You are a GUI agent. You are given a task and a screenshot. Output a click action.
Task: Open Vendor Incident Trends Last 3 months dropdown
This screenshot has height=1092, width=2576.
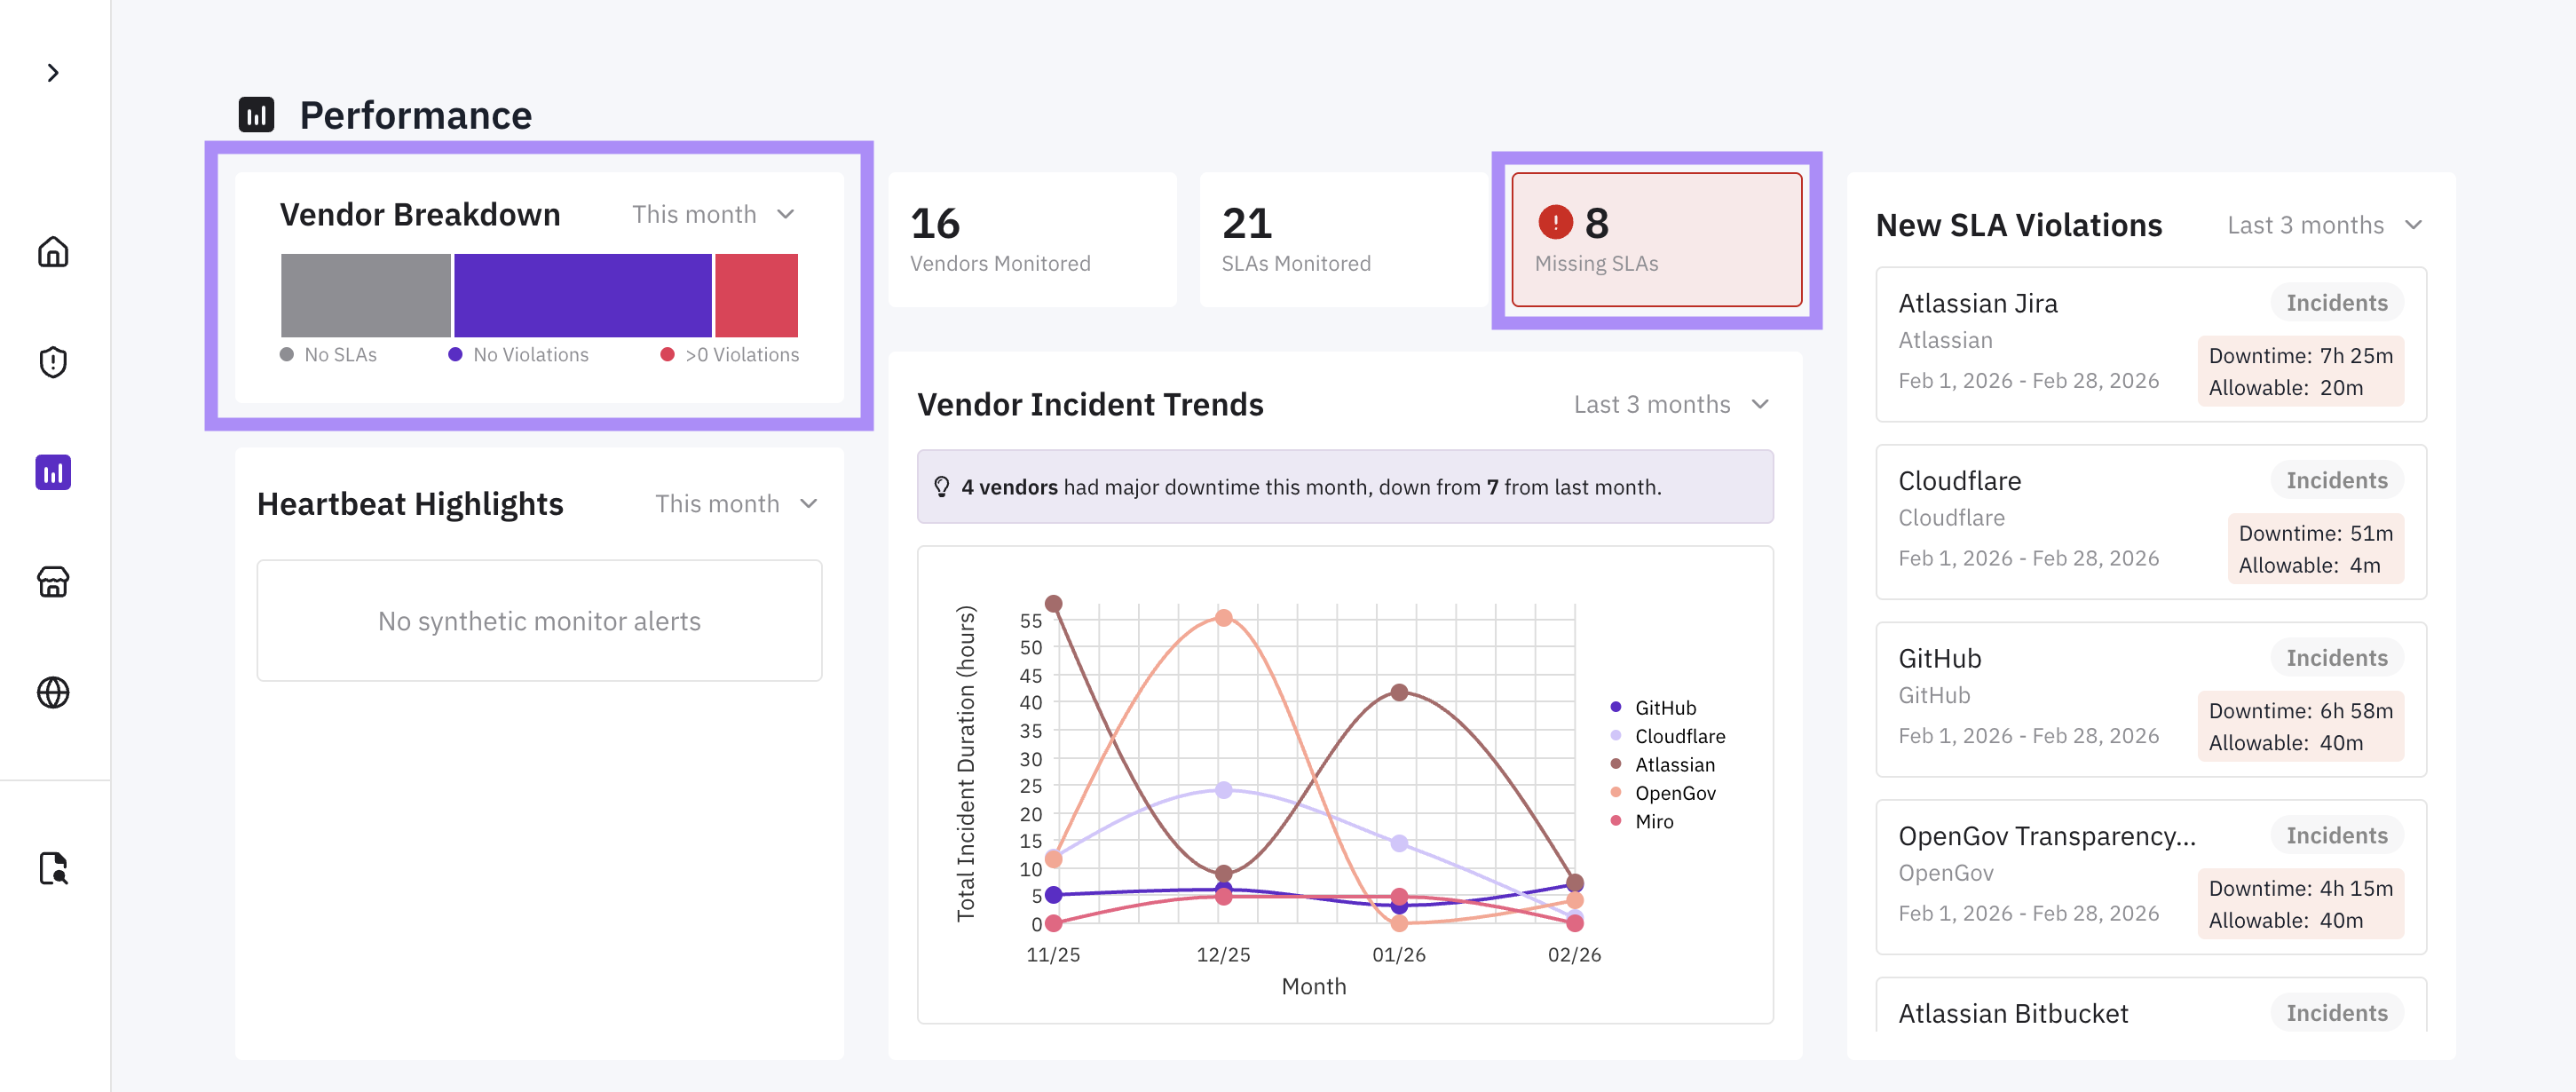click(x=1671, y=404)
